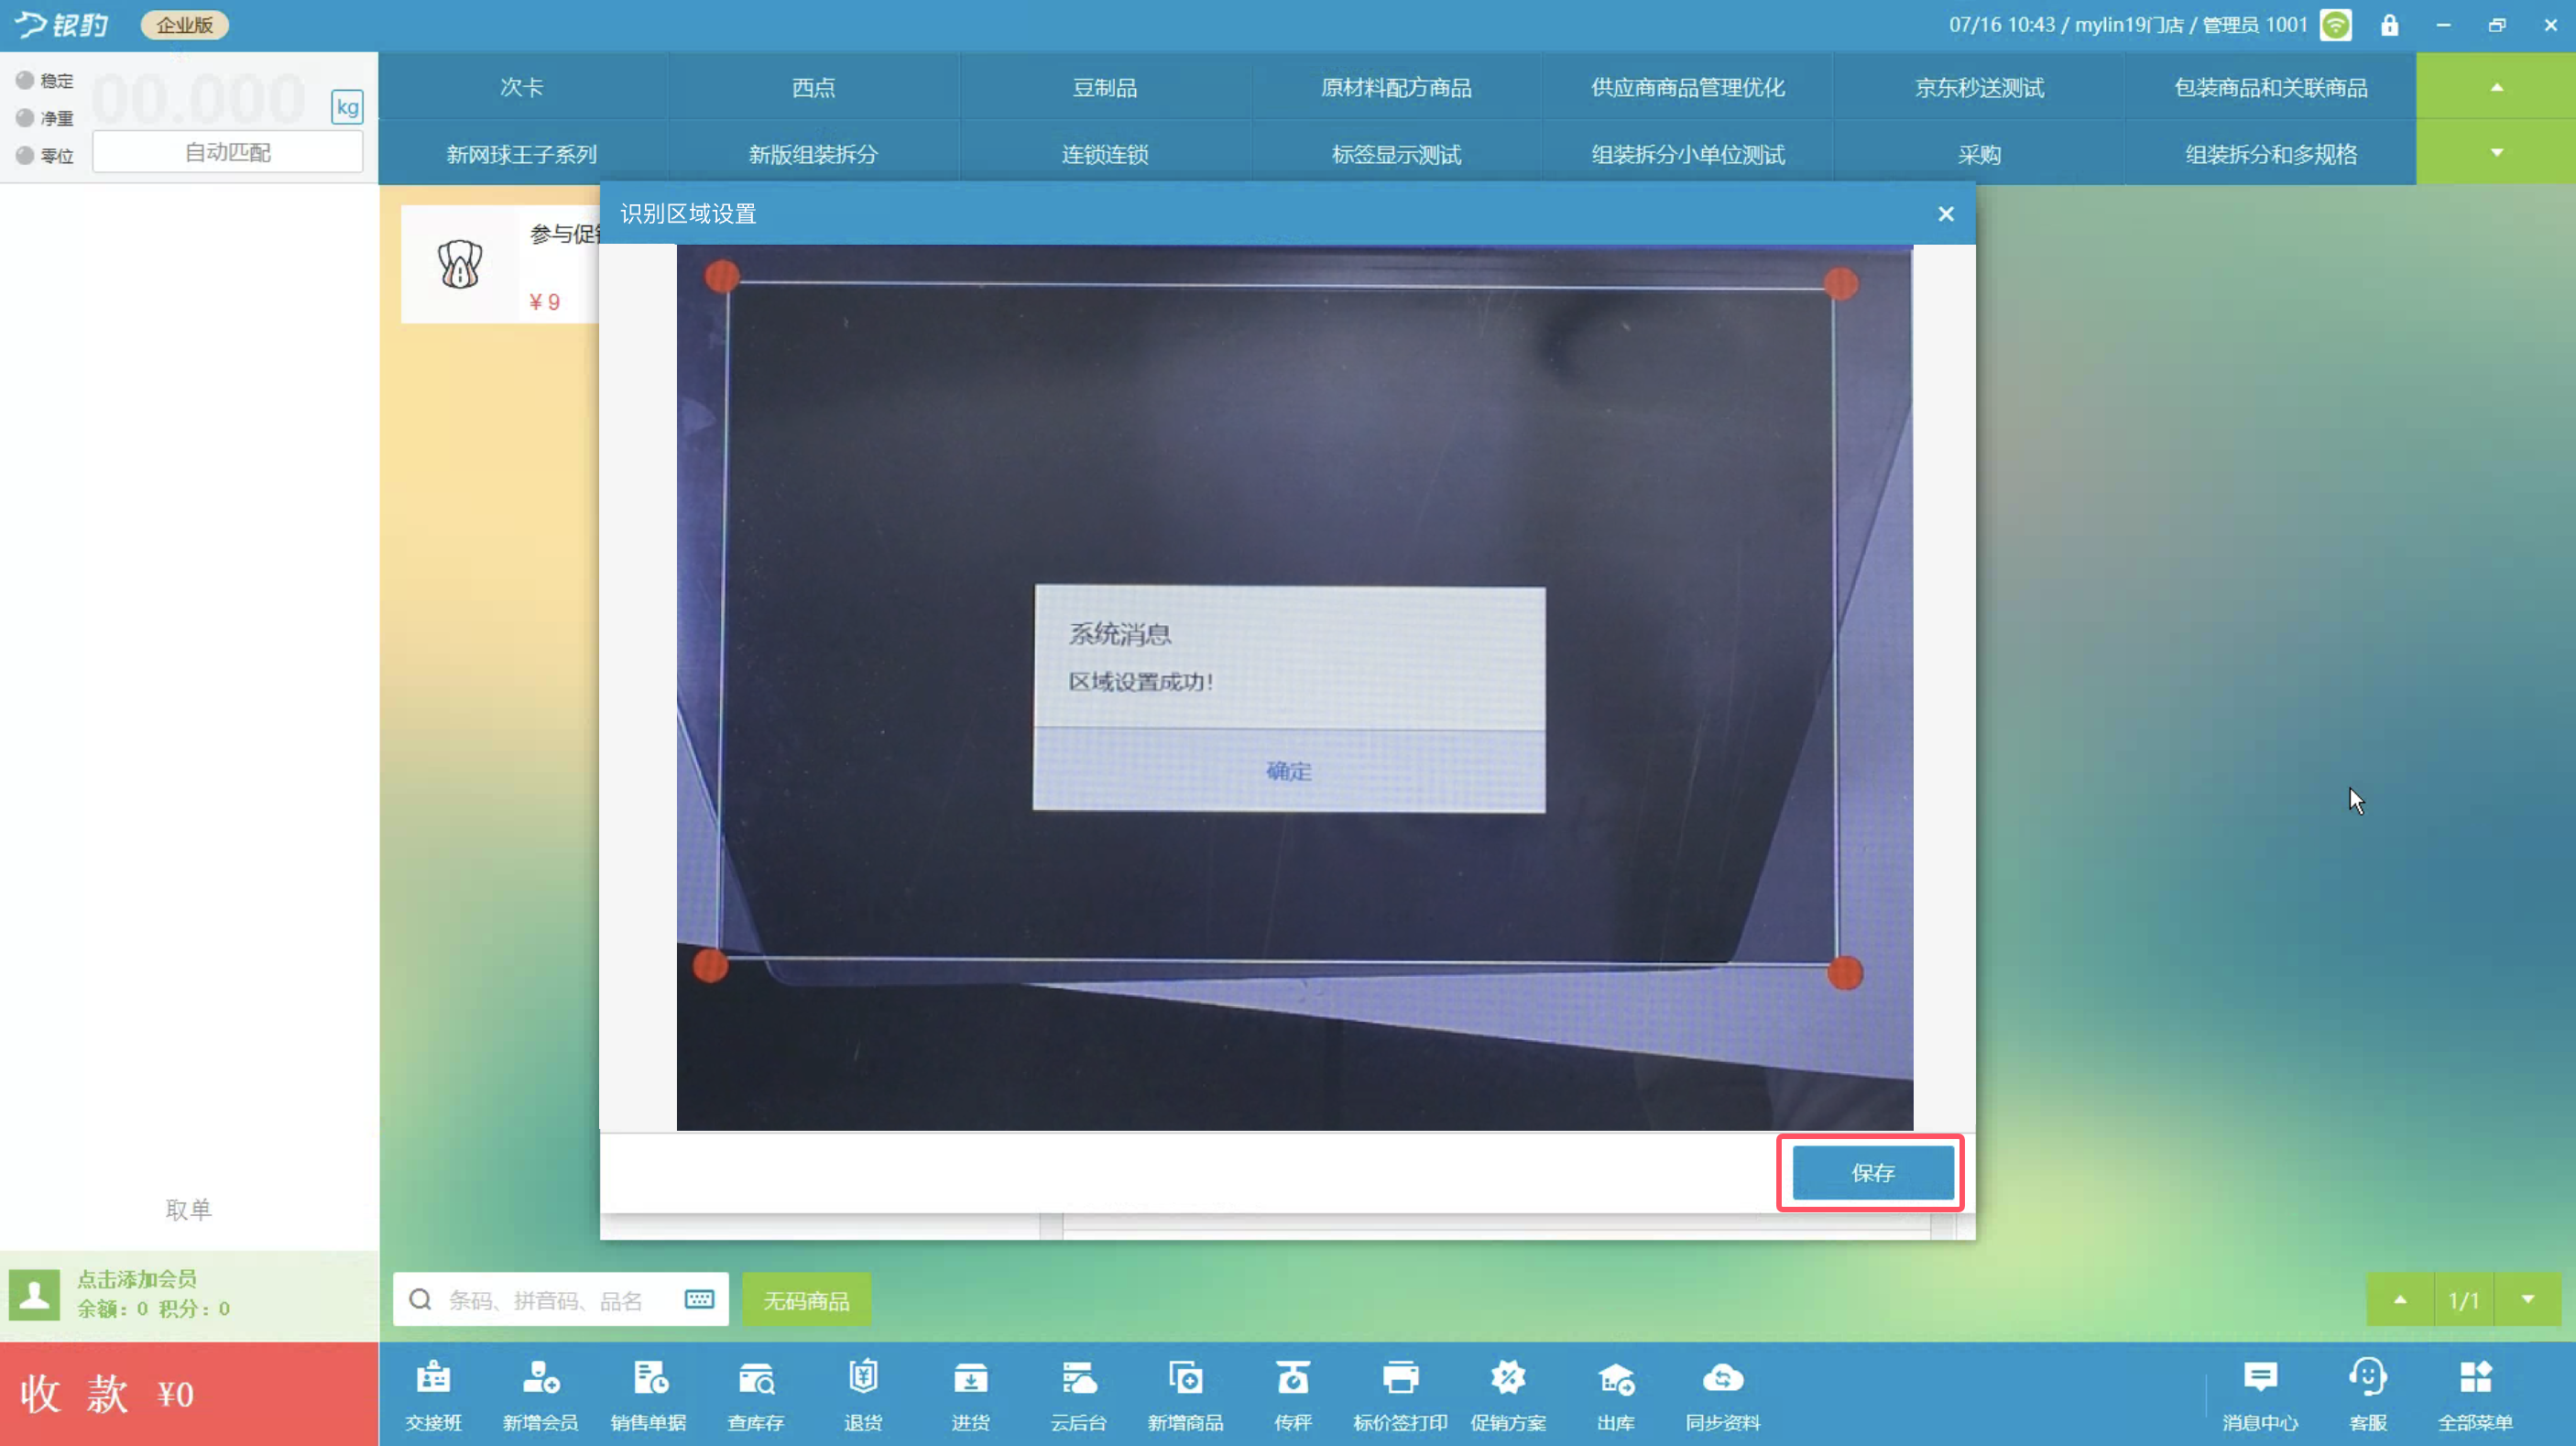Expand categories with green up arrow
Screen dimensions: 2576x1446
2496,87
